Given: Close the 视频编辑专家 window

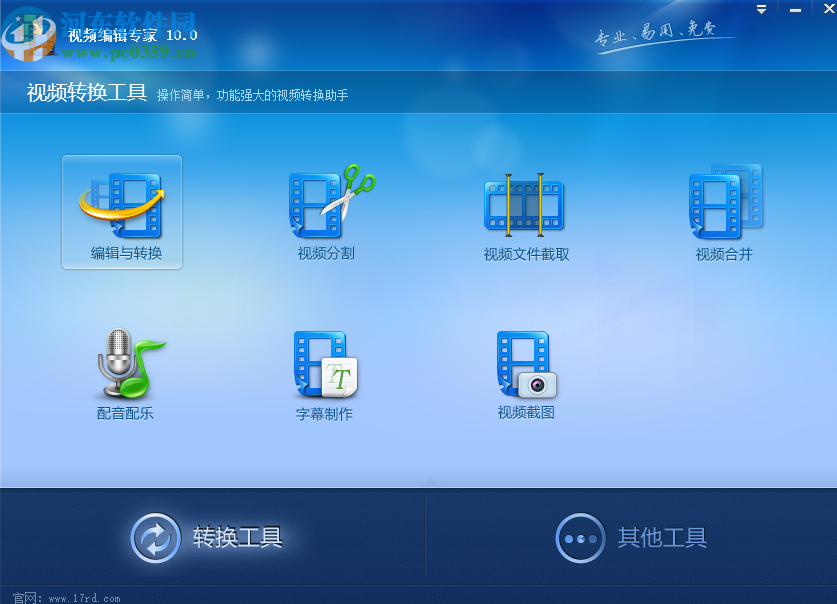Looking at the screenshot, I should pyautogui.click(x=829, y=9).
